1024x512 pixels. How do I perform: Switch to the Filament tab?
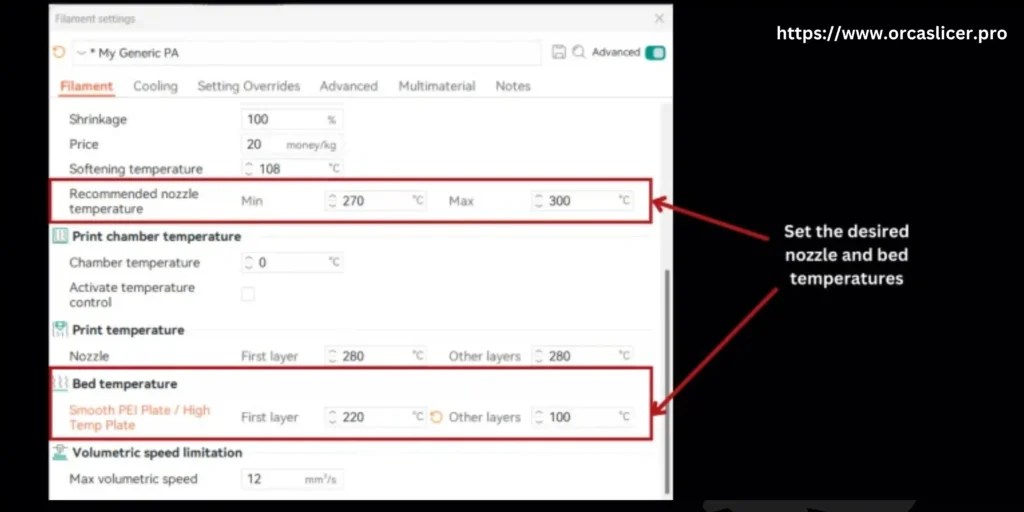(x=86, y=86)
